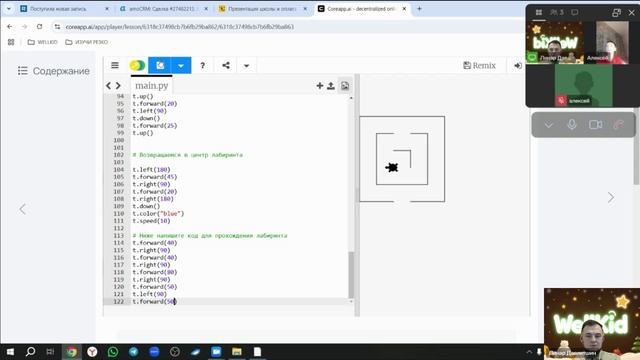Click the t.color("blue") code line
This screenshot has width=640, height=360.
coord(158,213)
